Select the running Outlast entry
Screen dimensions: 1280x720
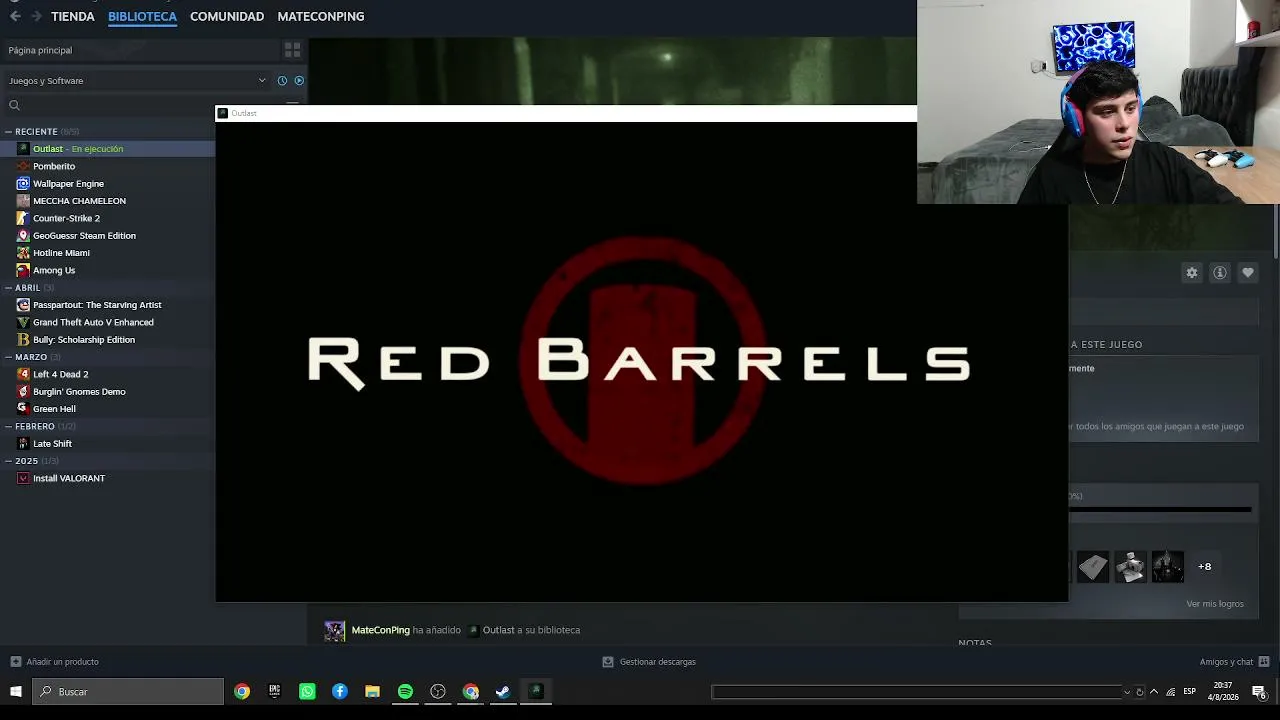coord(107,149)
